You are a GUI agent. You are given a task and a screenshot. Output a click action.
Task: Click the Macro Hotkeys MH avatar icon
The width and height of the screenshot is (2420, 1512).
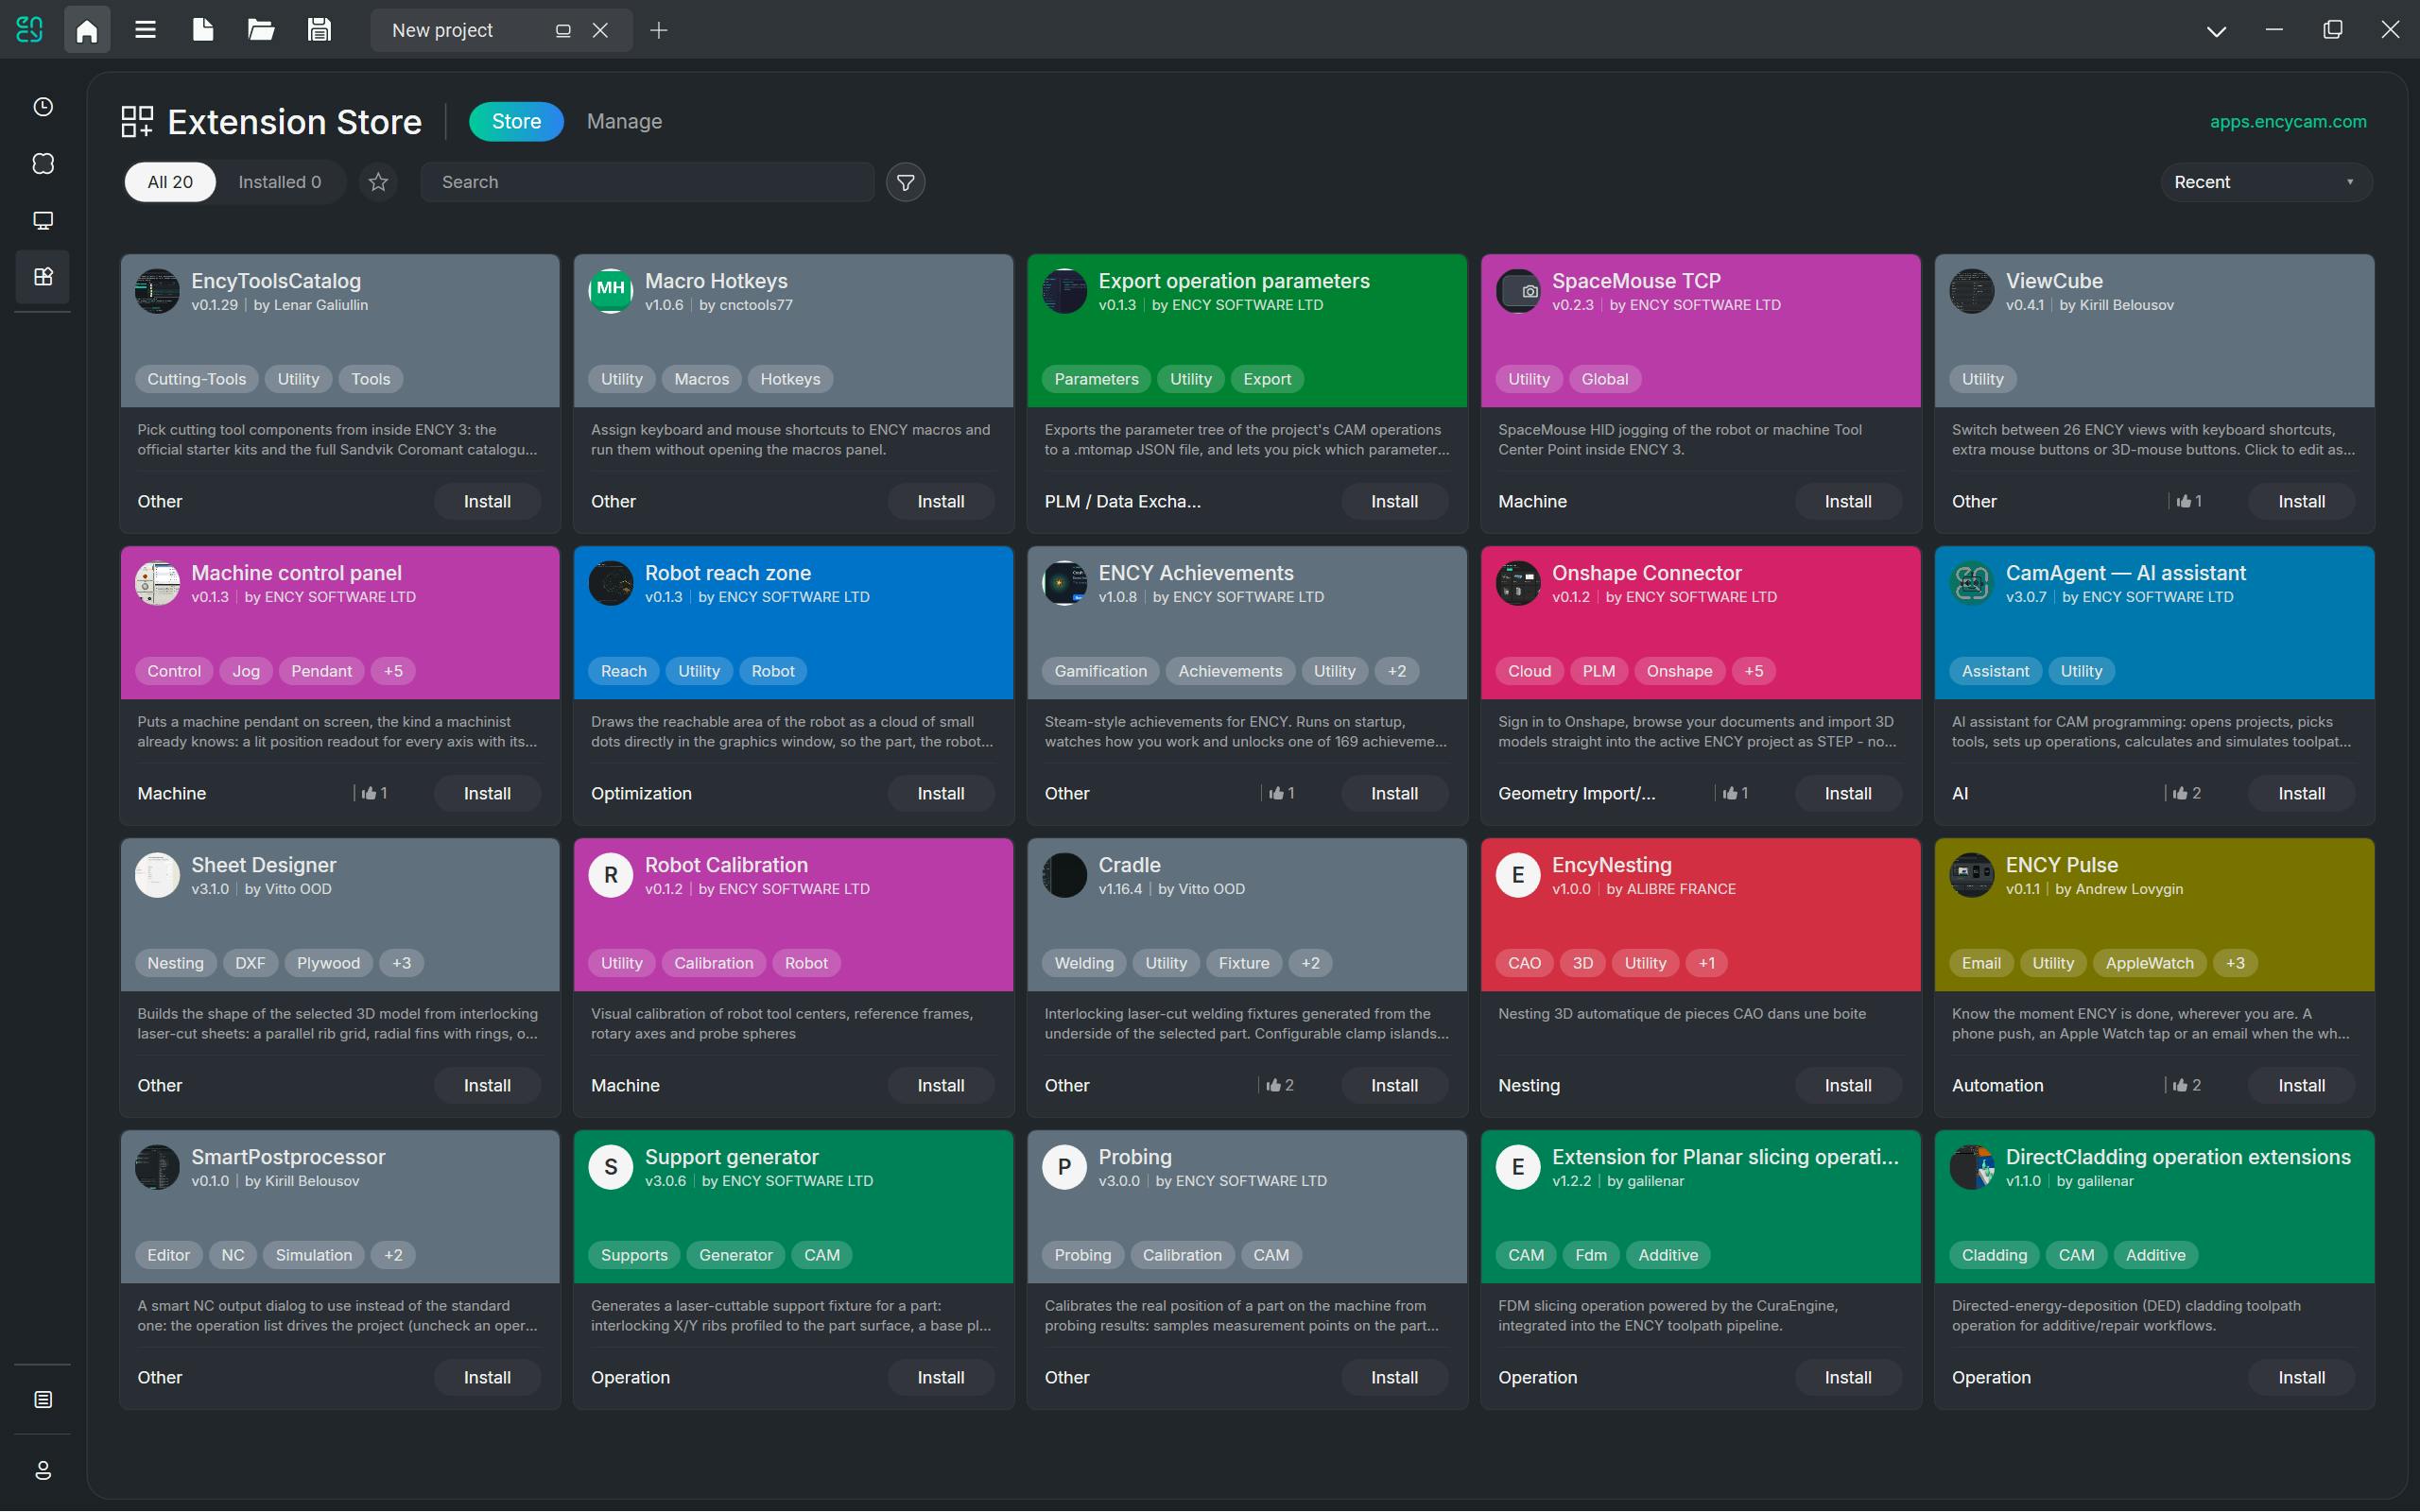(x=610, y=290)
